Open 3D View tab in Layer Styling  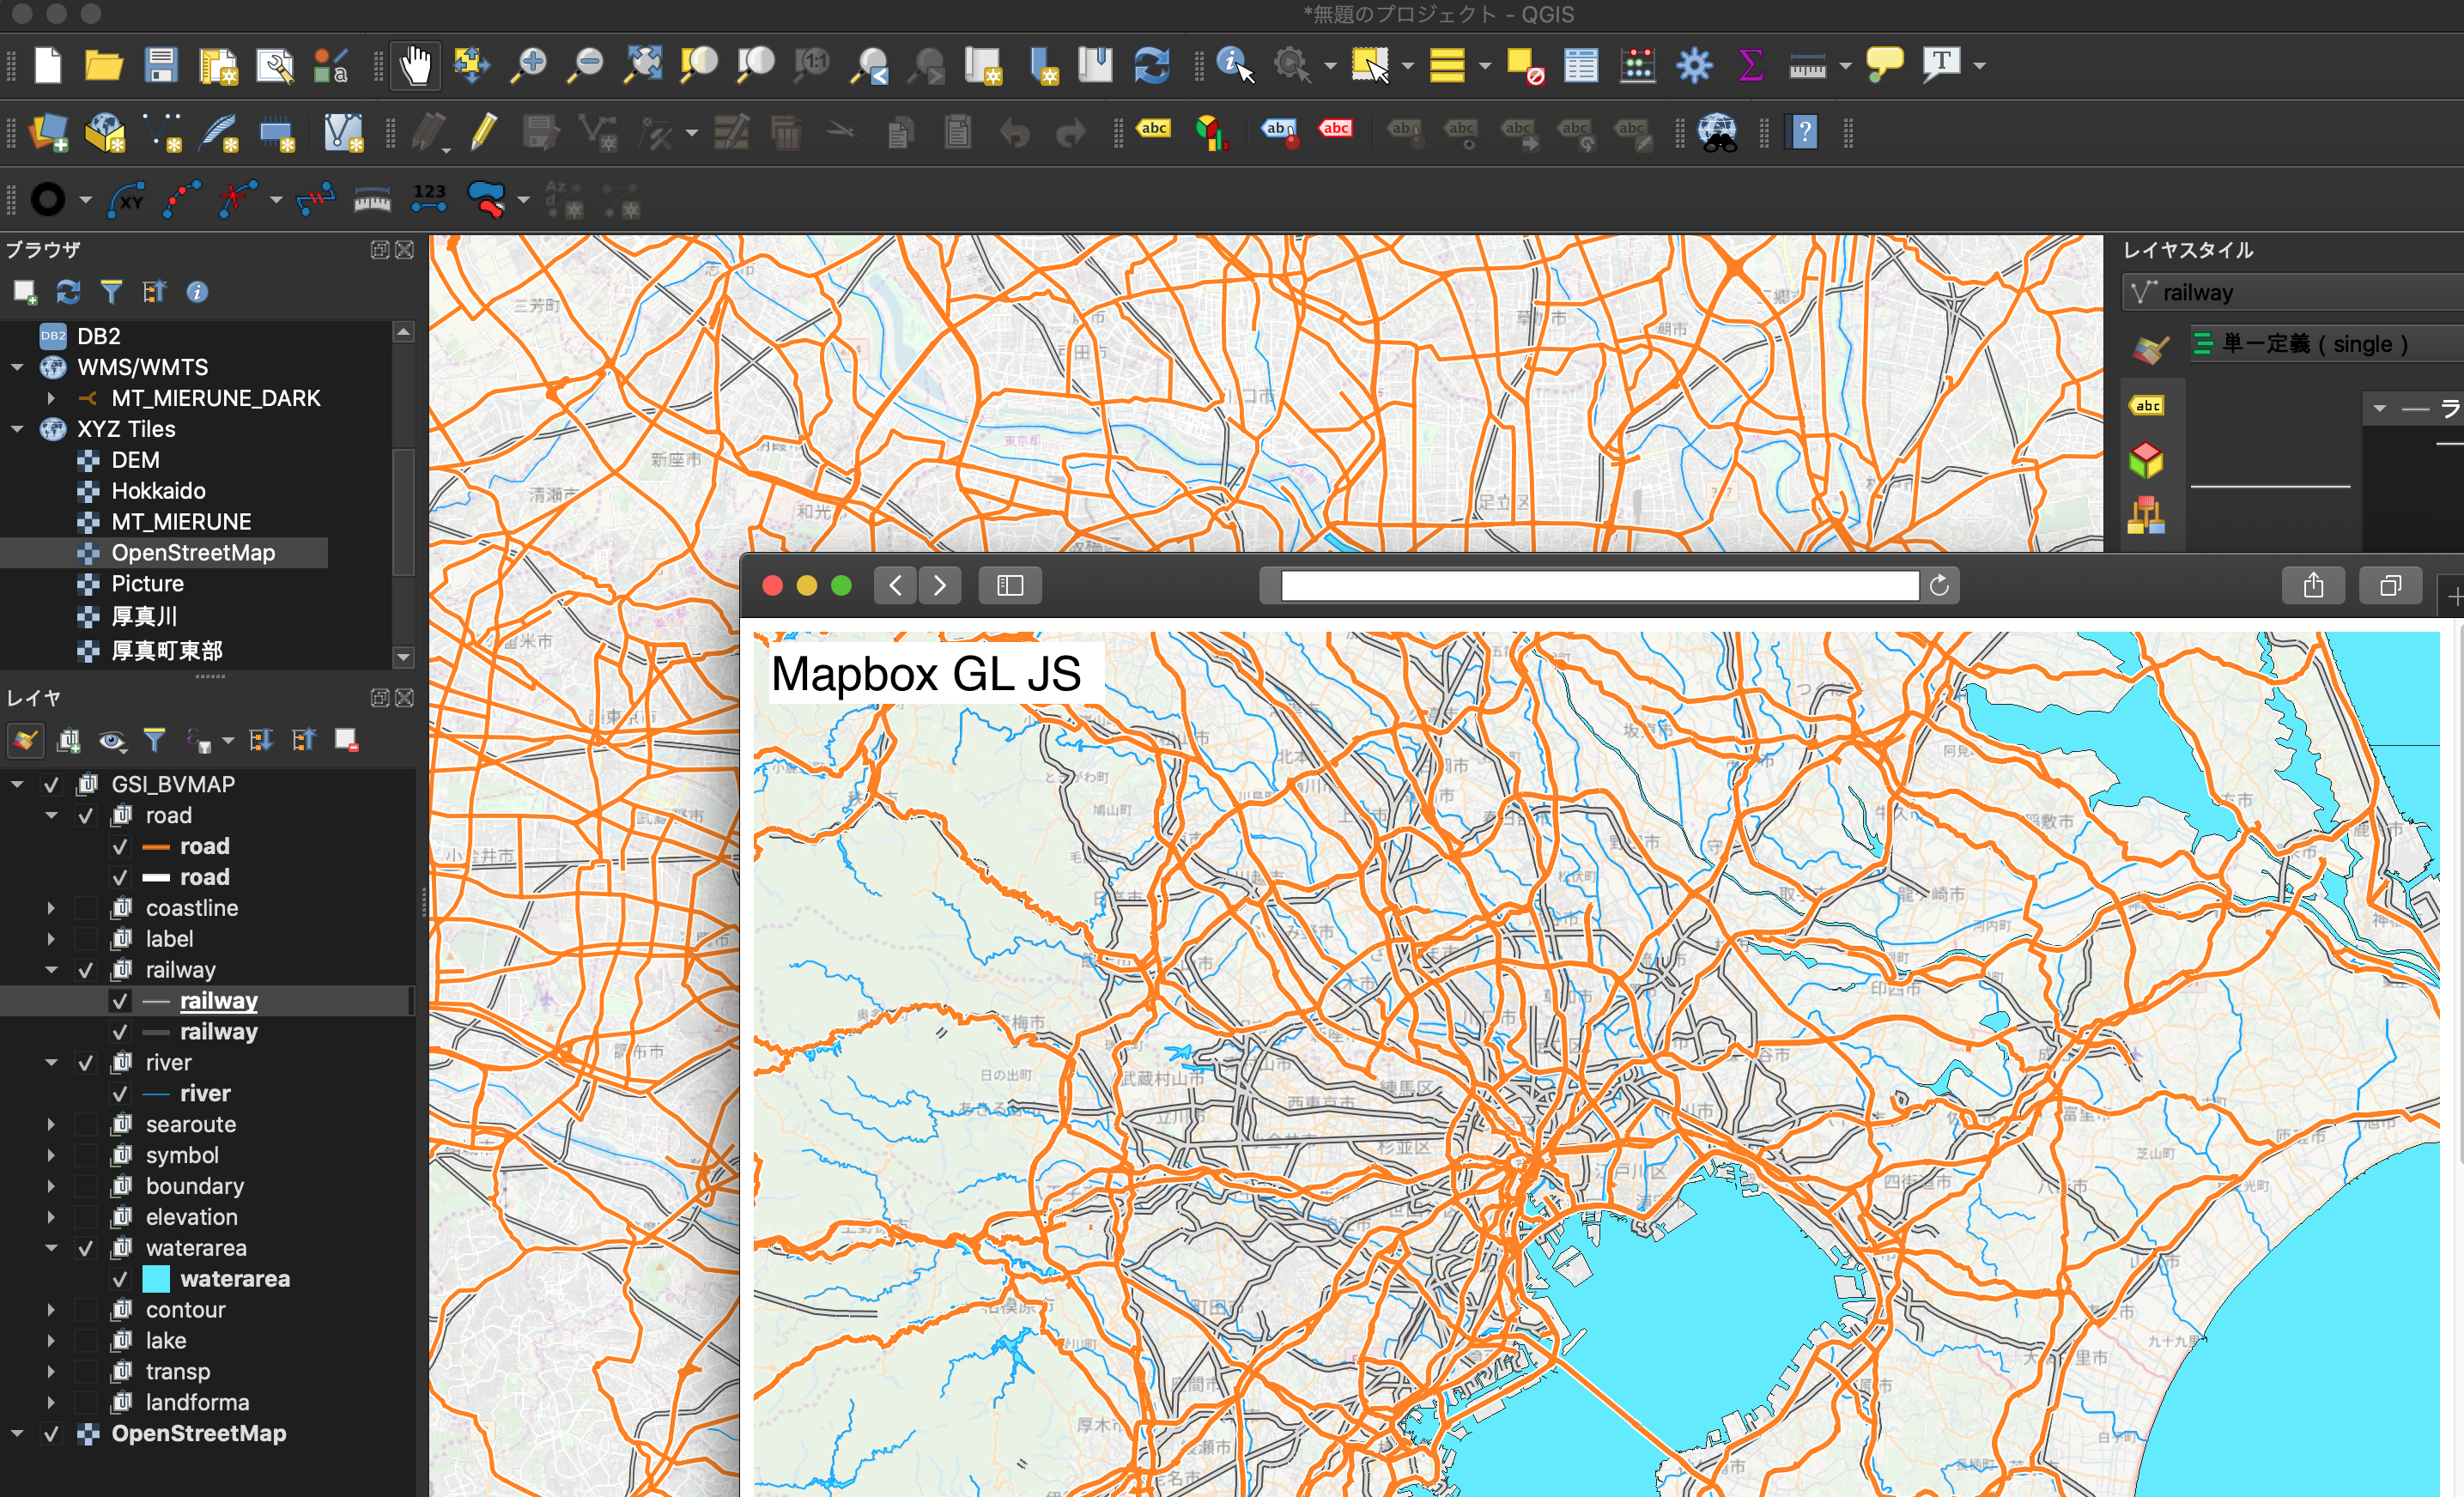pos(2146,461)
